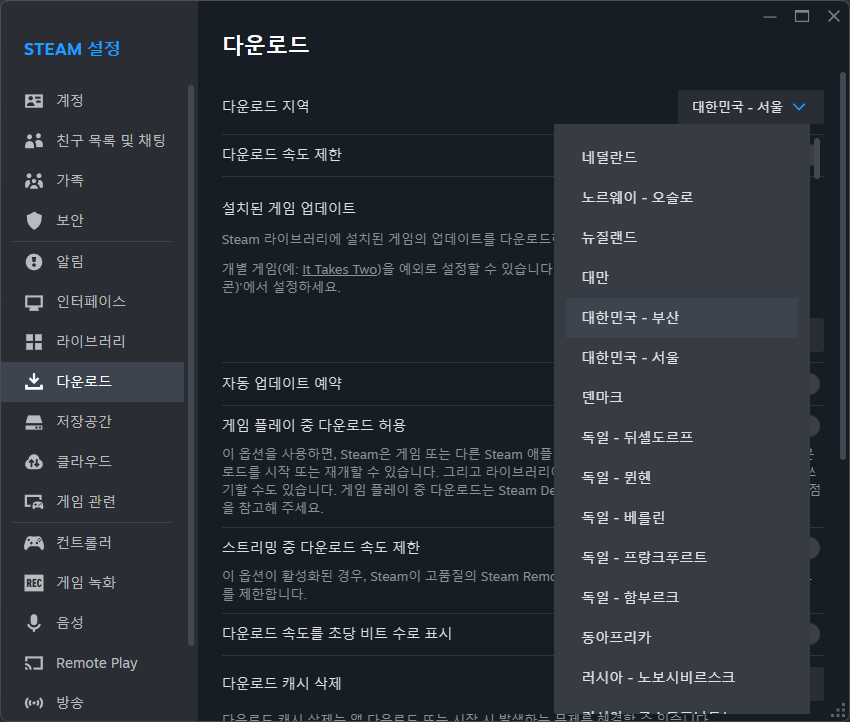This screenshot has height=722, width=850.
Task: Choose 독일 - 뮌헨 region
Action: (681, 478)
